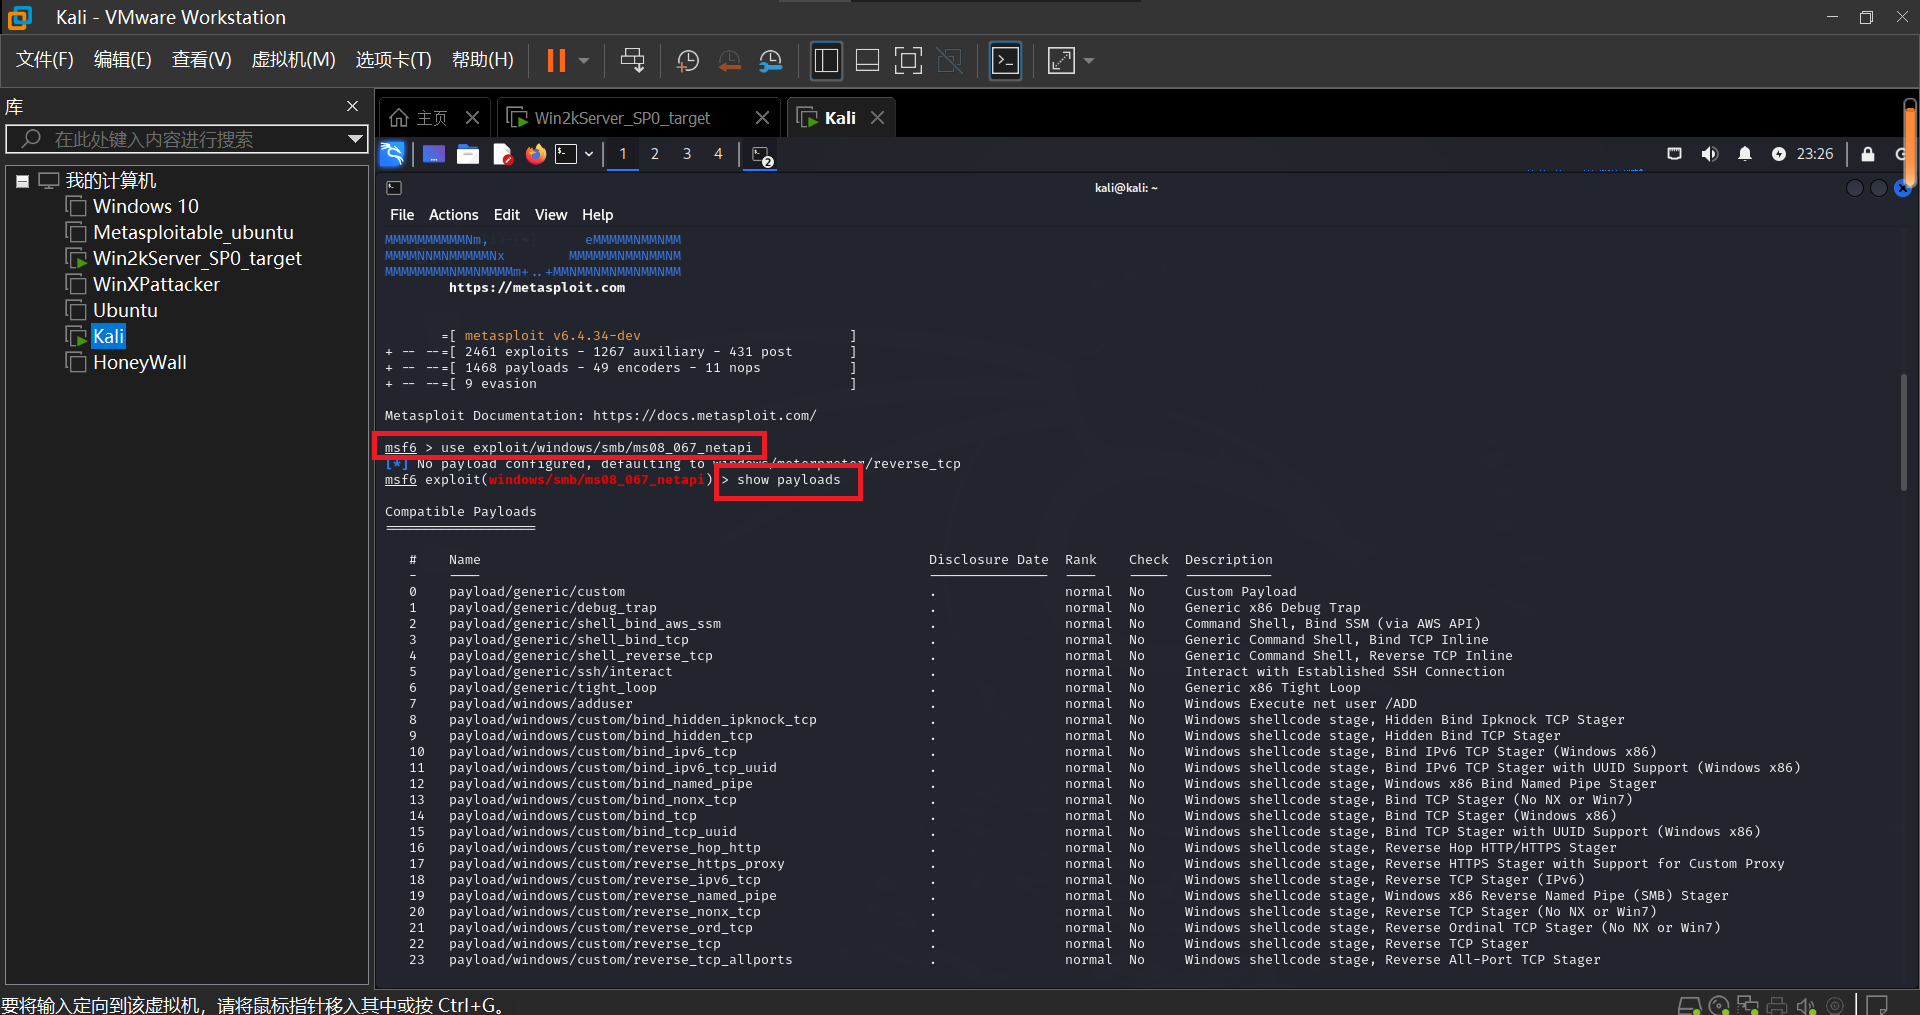Launch Firefox from the Kali panel
Viewport: 1920px width, 1015px height.
point(536,154)
